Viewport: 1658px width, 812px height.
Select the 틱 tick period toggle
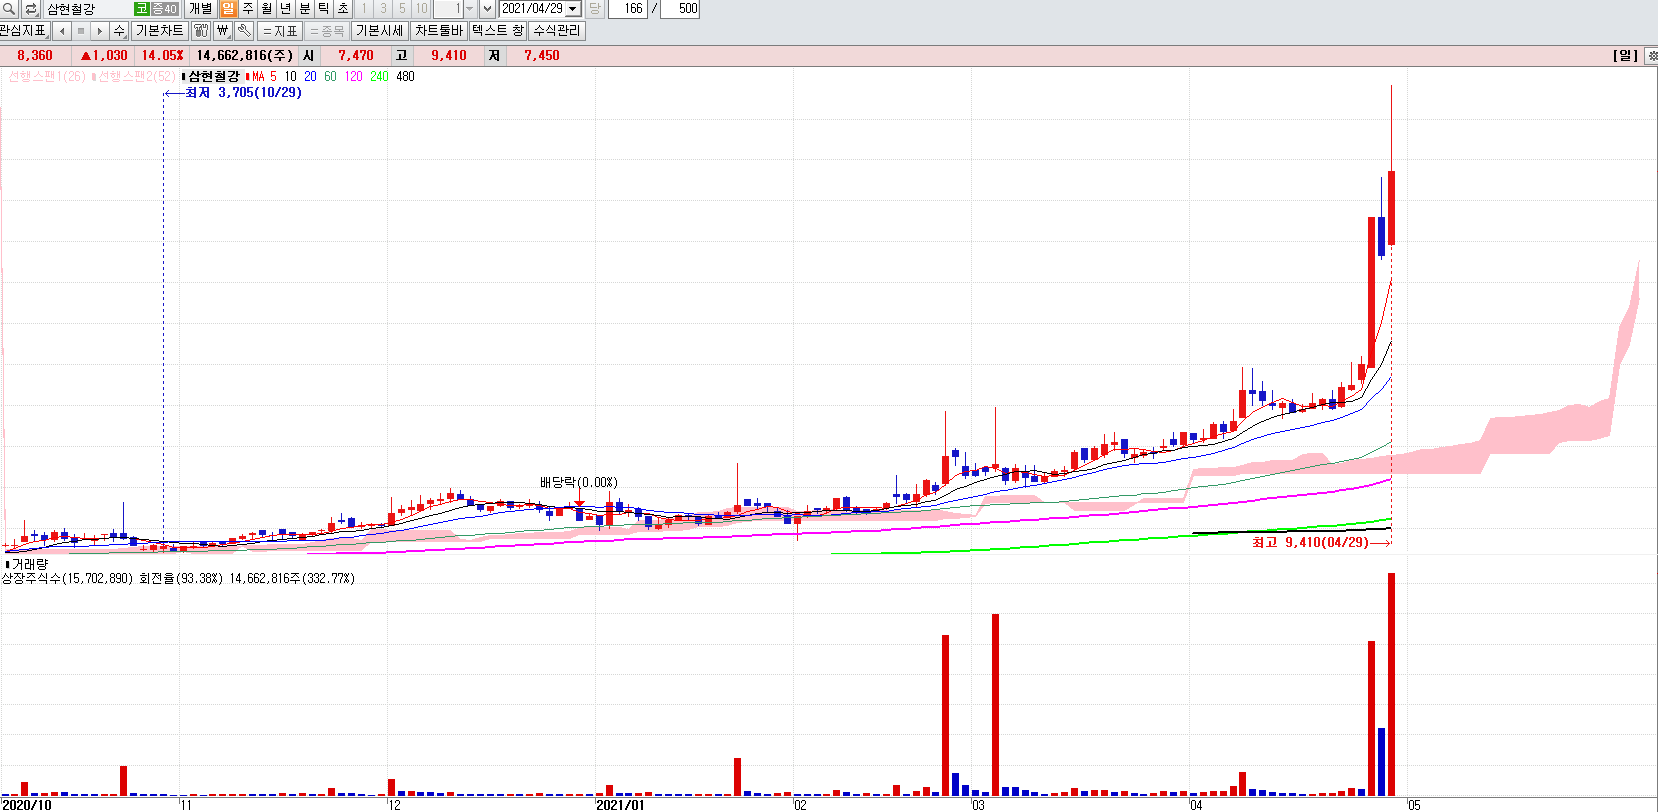pos(324,8)
